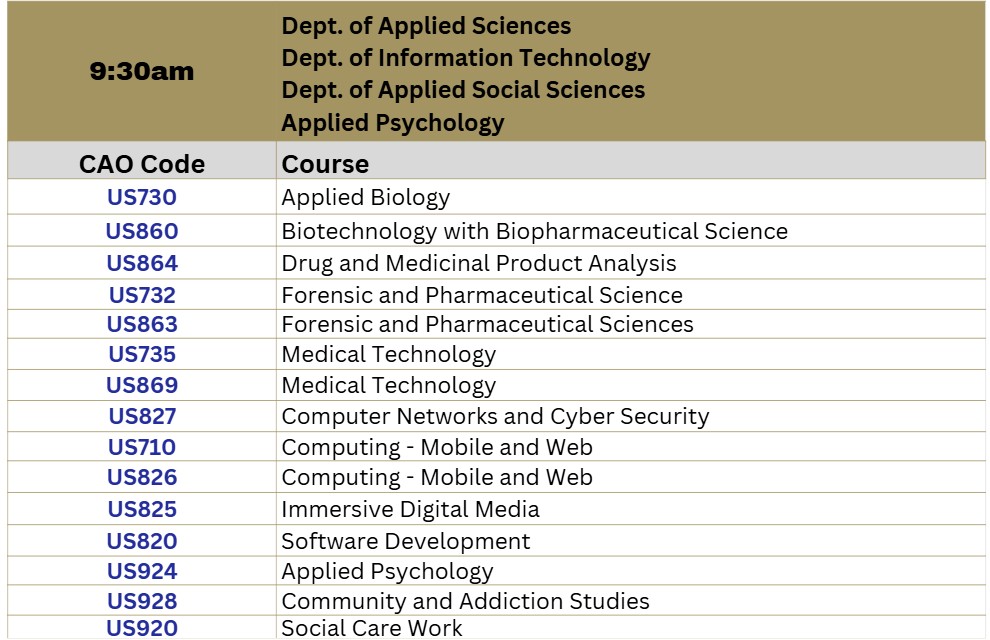
Task: Select the 9:30am time slot header
Action: point(142,72)
